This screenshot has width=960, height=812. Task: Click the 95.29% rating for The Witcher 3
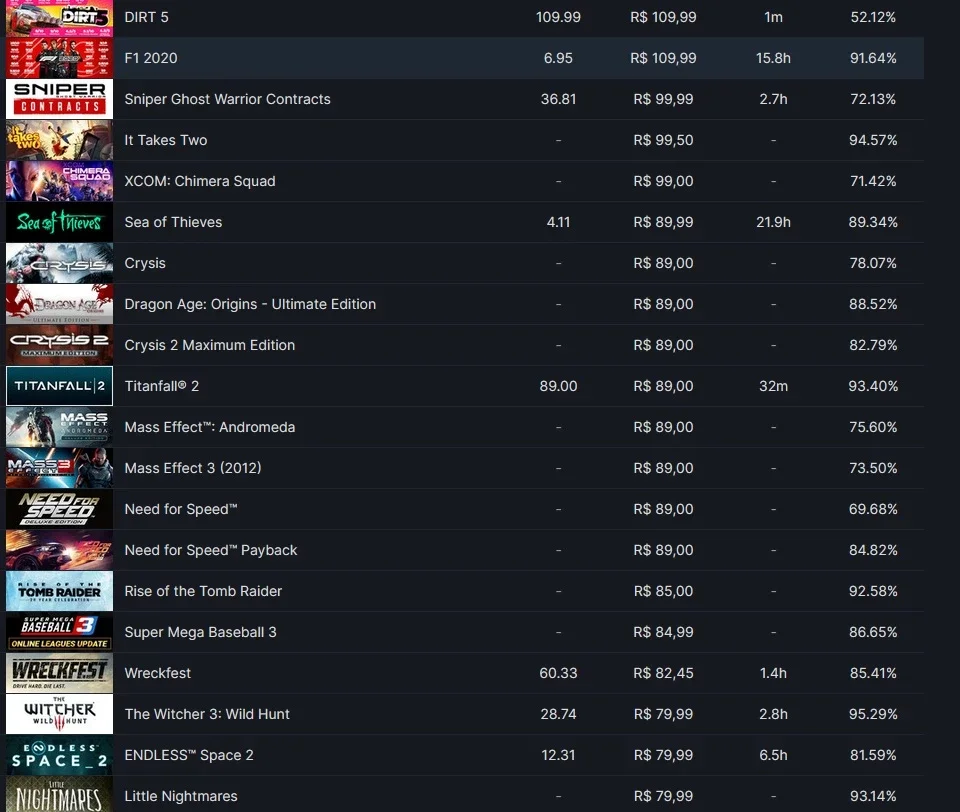(x=873, y=715)
